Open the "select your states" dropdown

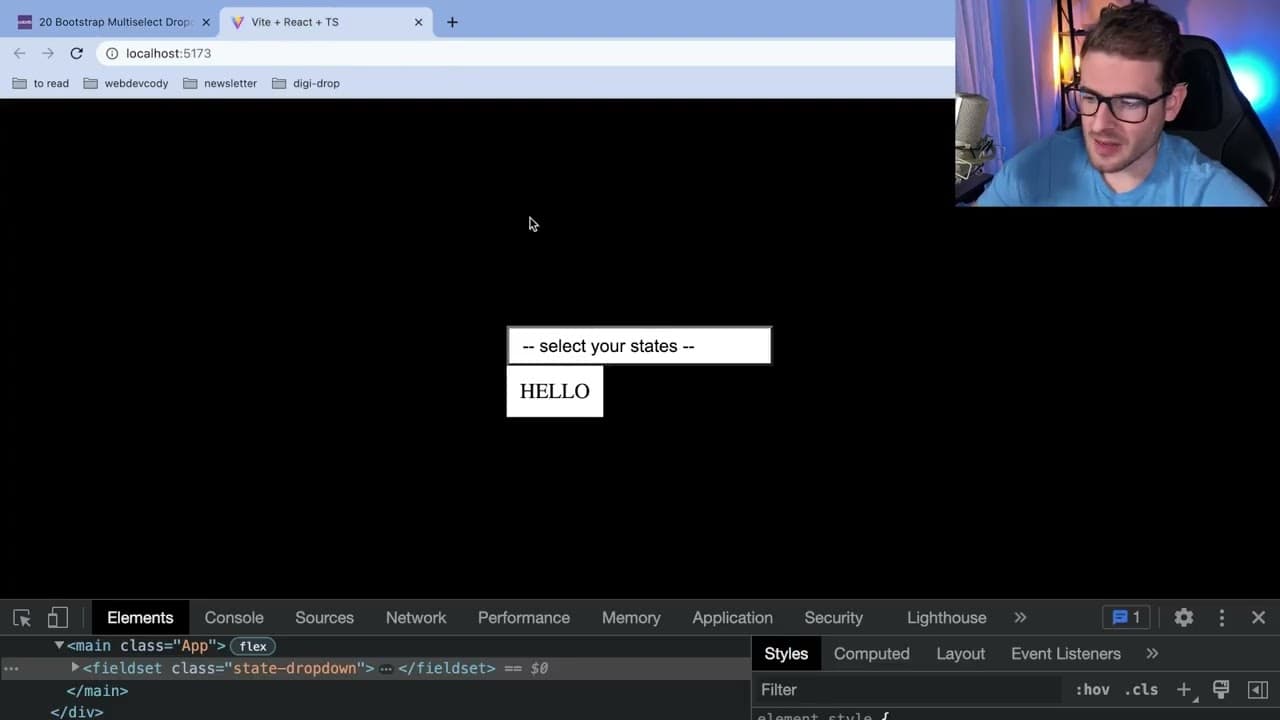[639, 346]
